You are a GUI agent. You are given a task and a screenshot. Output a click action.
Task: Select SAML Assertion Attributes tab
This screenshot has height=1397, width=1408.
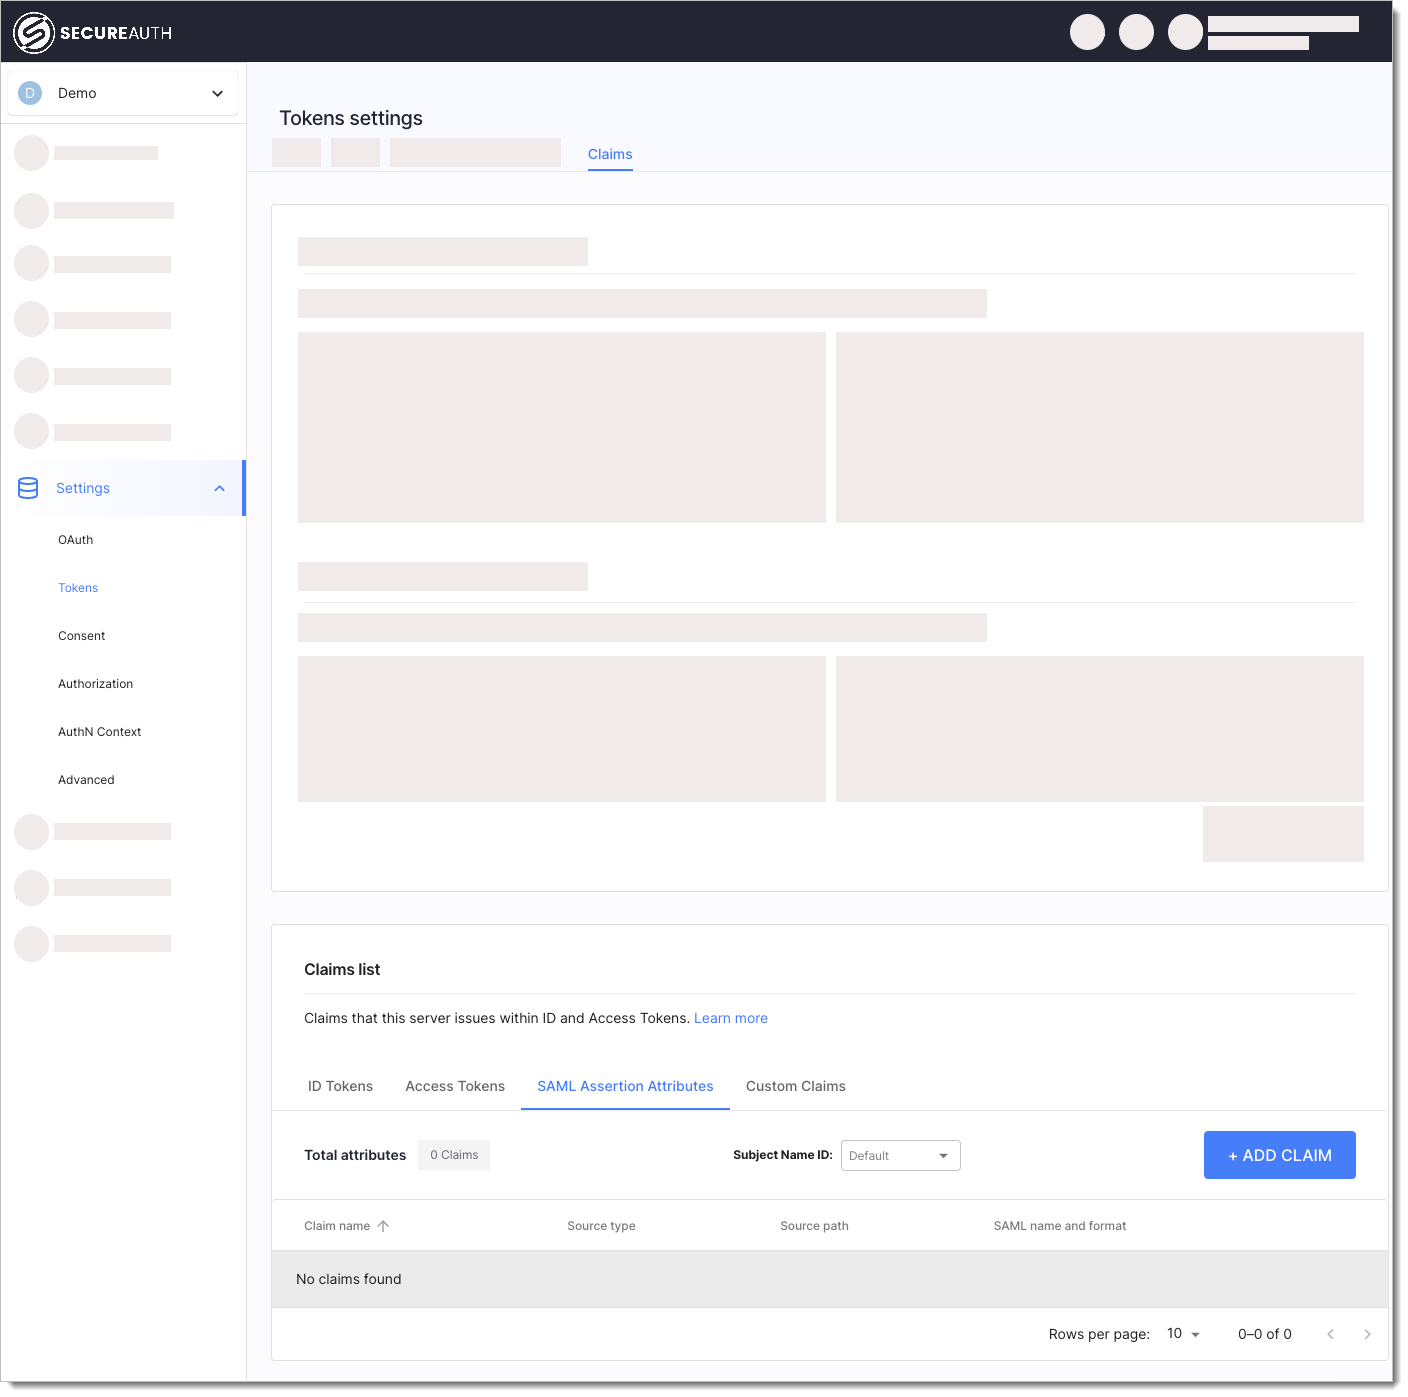tap(626, 1086)
